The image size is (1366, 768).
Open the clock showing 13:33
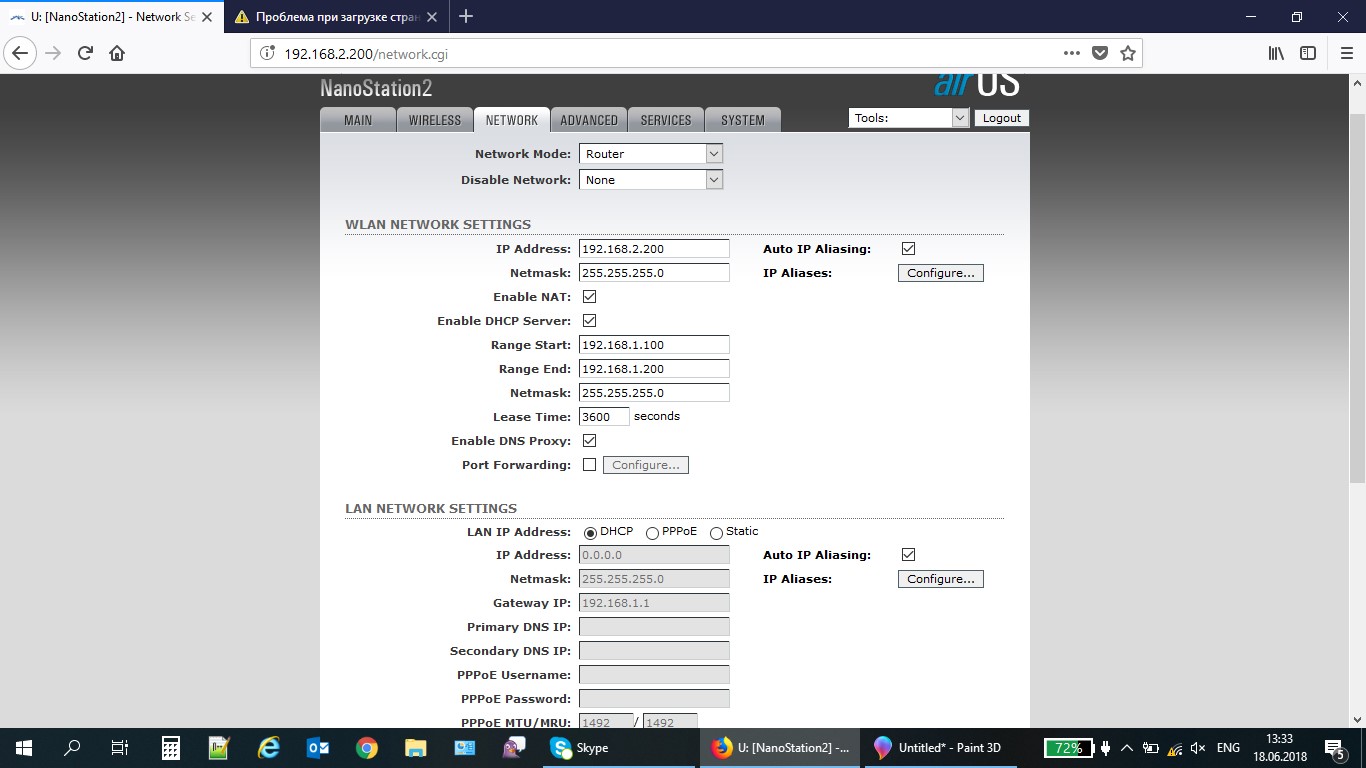pyautogui.click(x=1279, y=748)
